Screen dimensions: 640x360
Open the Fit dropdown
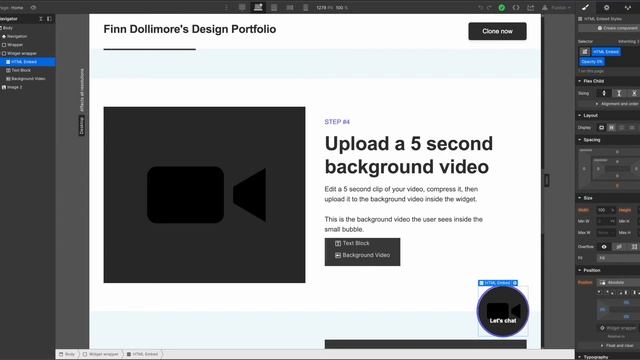[618, 258]
